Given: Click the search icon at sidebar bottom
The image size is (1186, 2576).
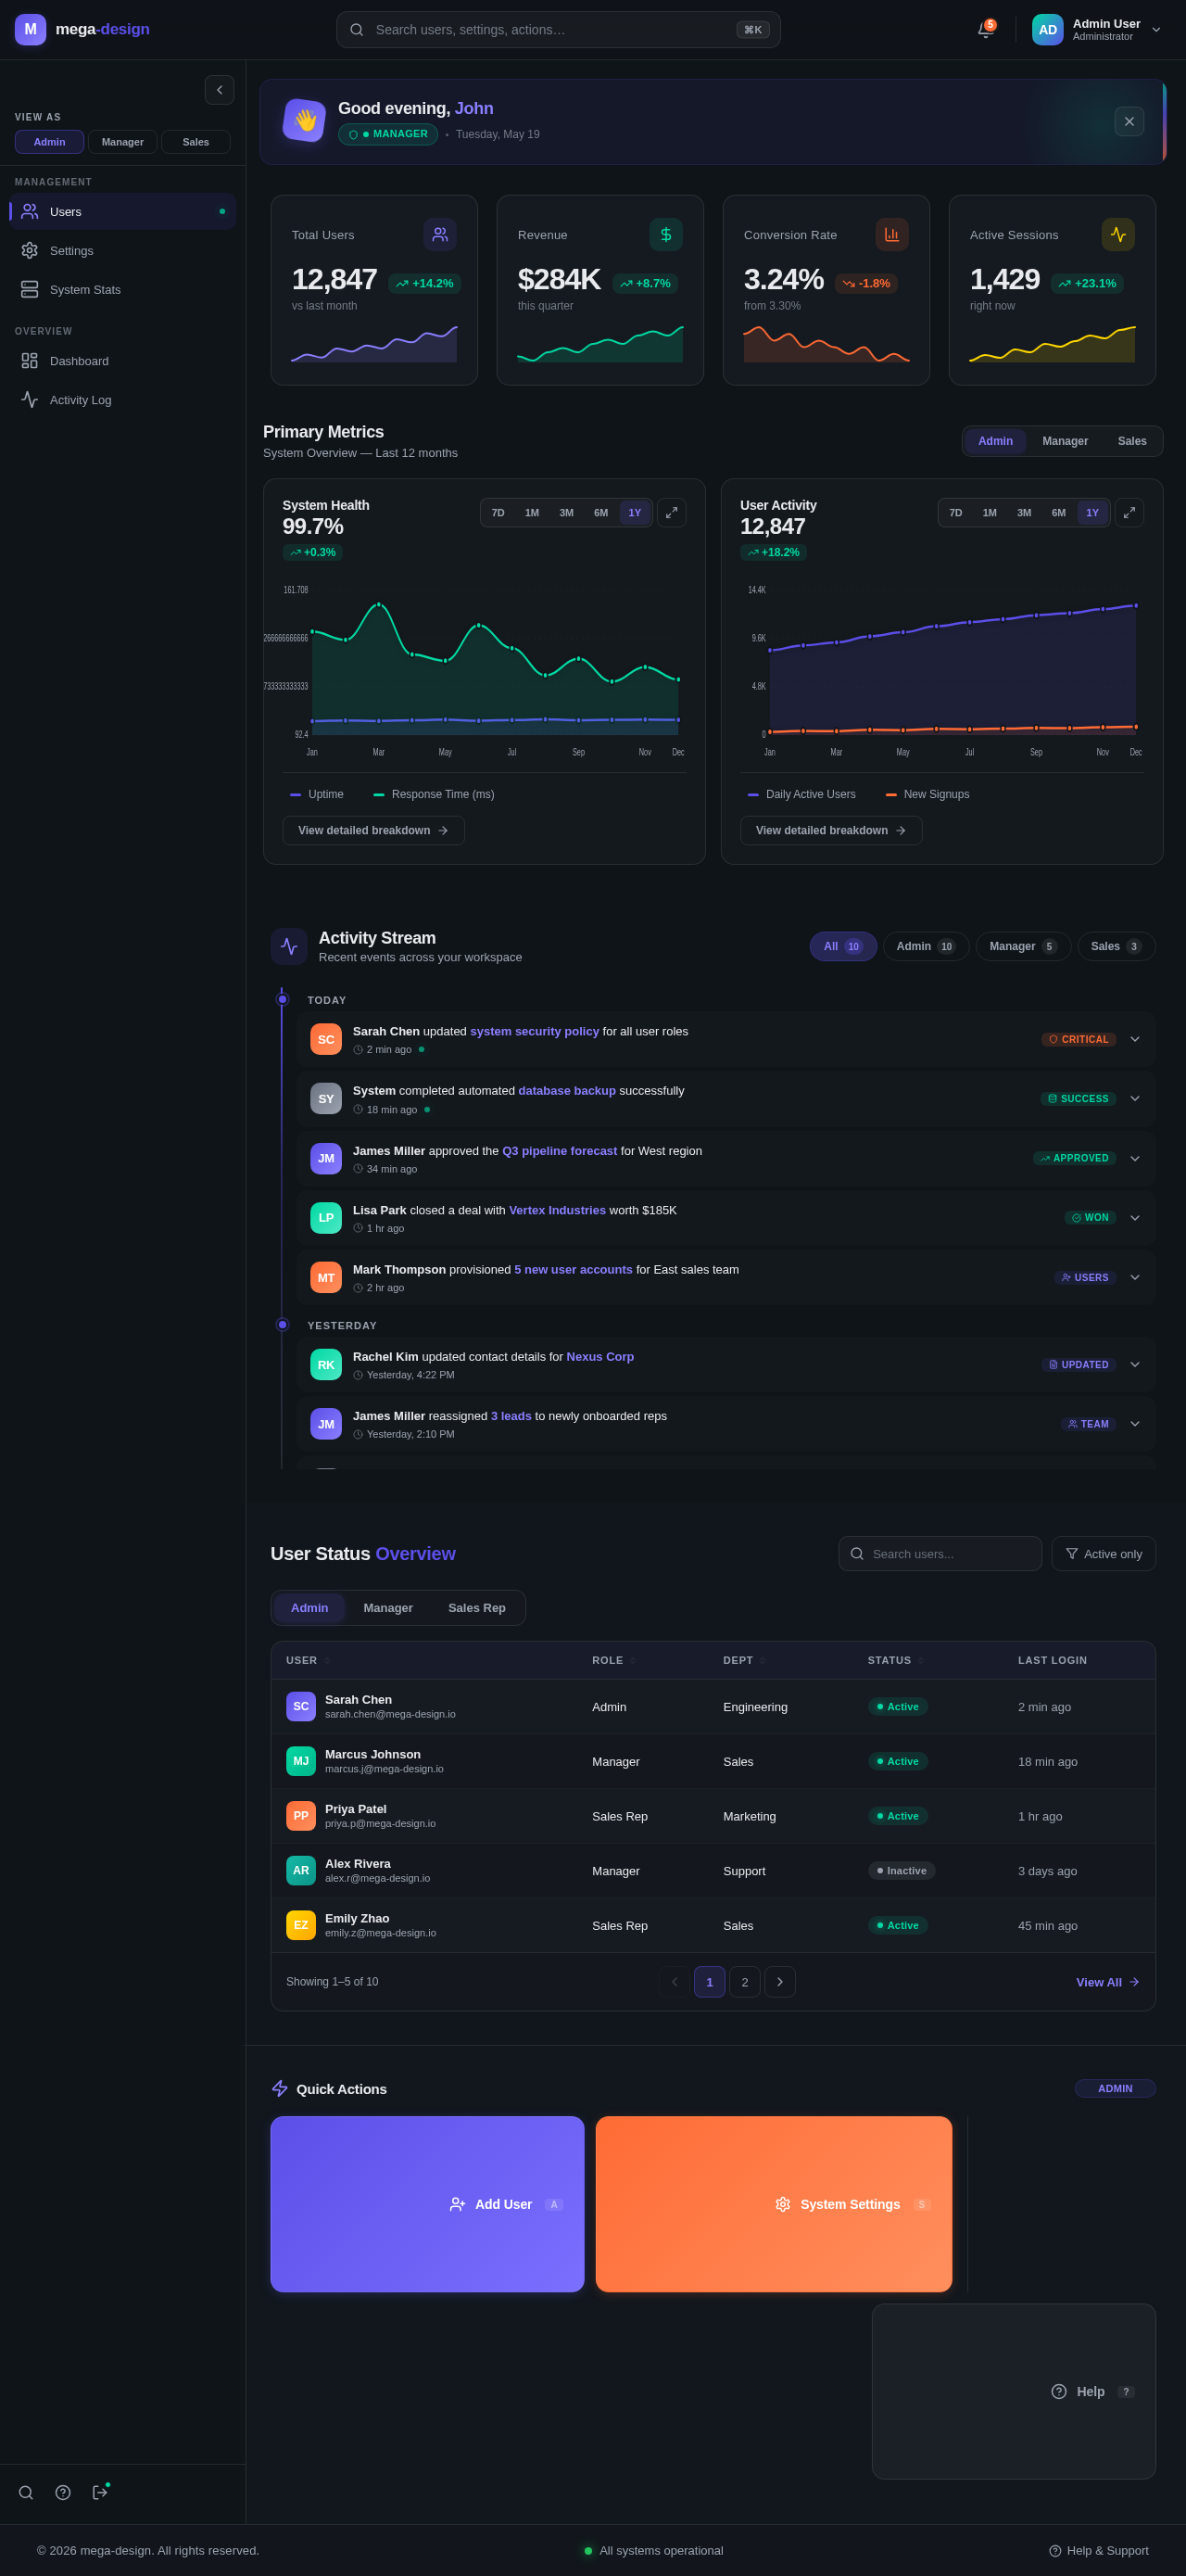Looking at the screenshot, I should pyautogui.click(x=26, y=2492).
